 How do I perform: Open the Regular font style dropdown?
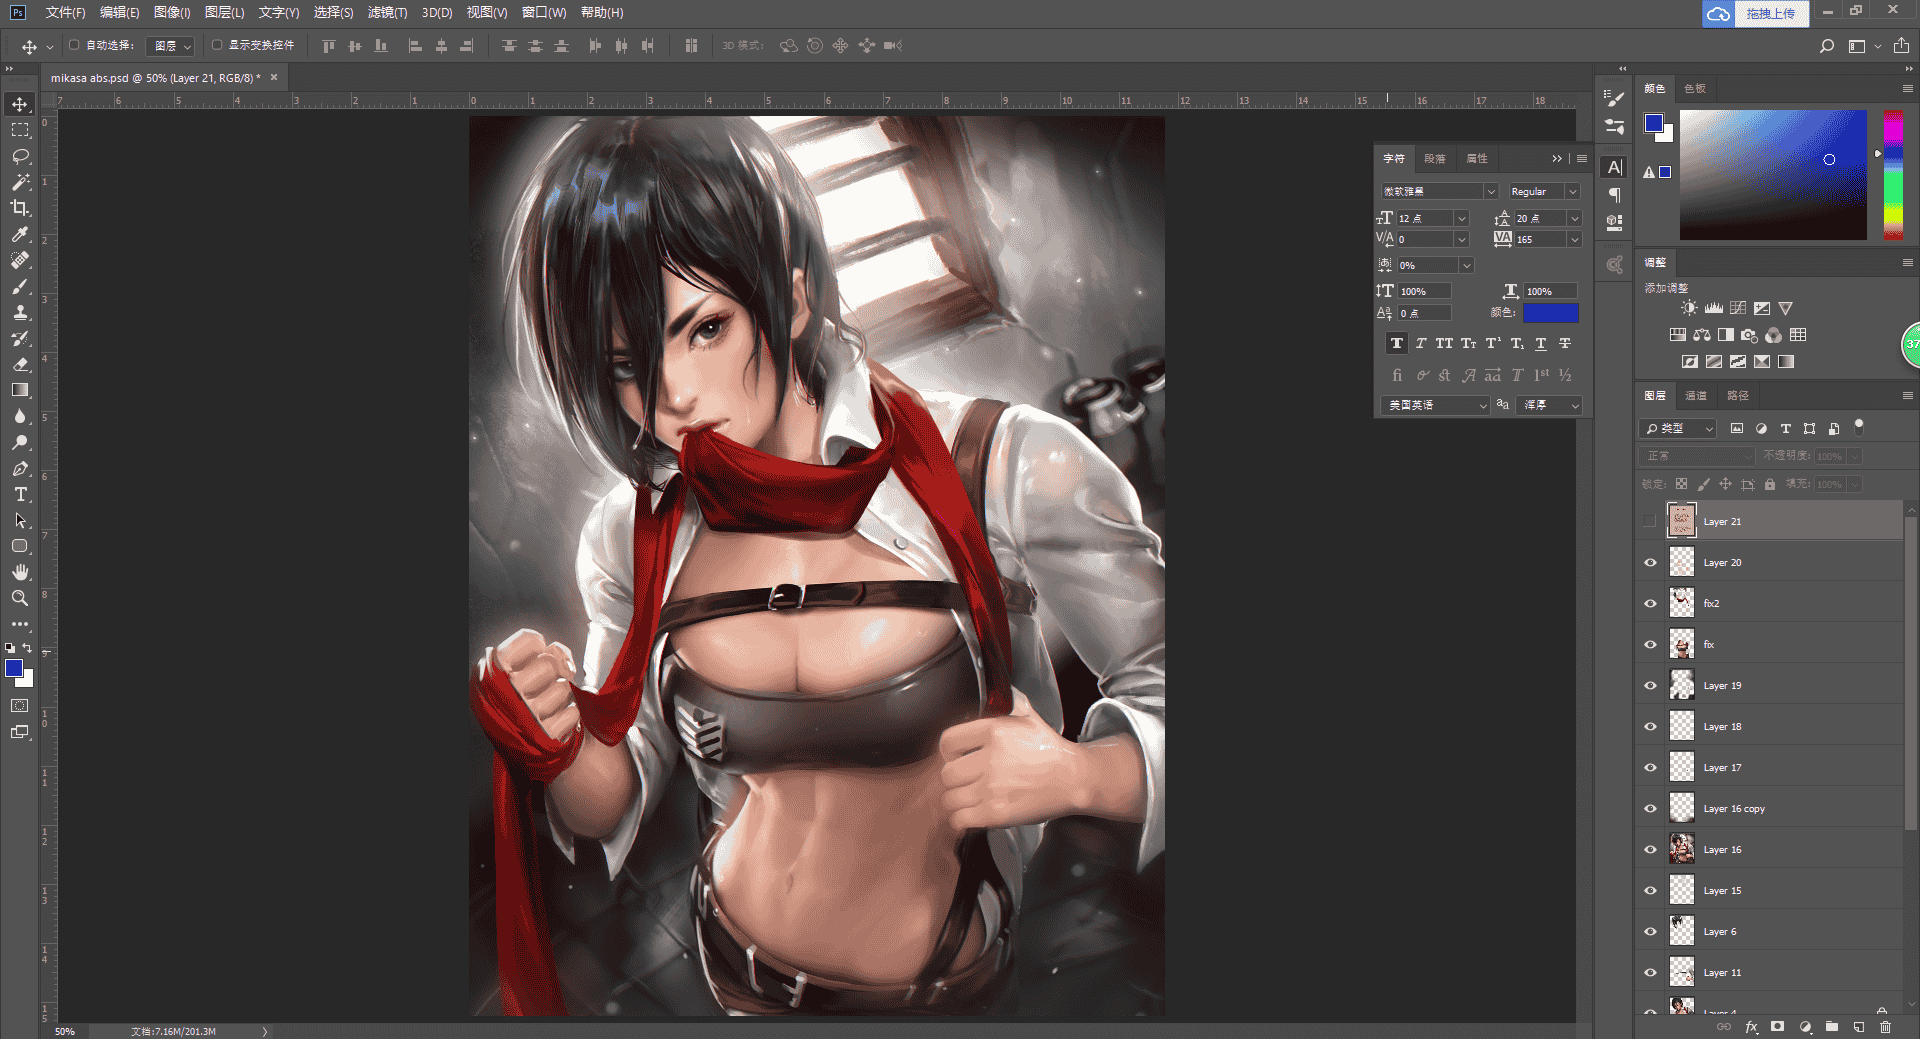(x=1543, y=191)
